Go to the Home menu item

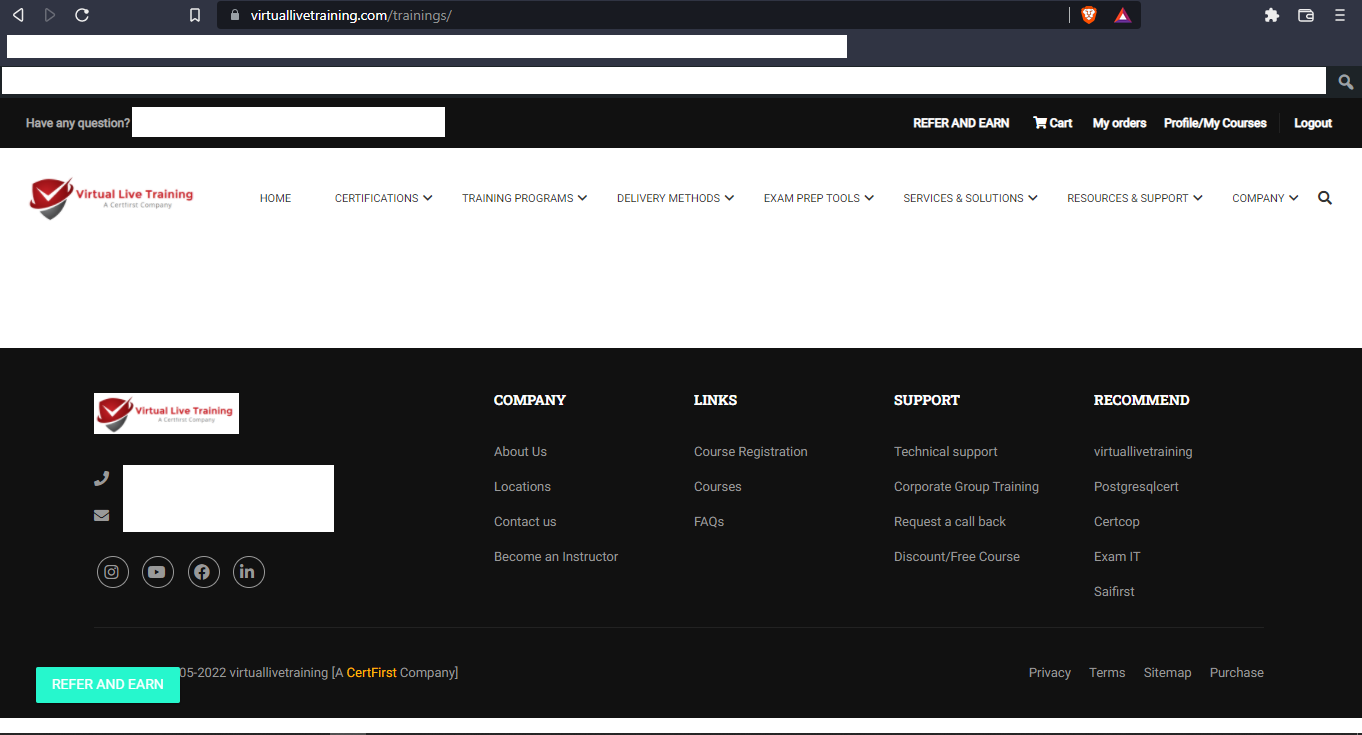click(x=275, y=198)
